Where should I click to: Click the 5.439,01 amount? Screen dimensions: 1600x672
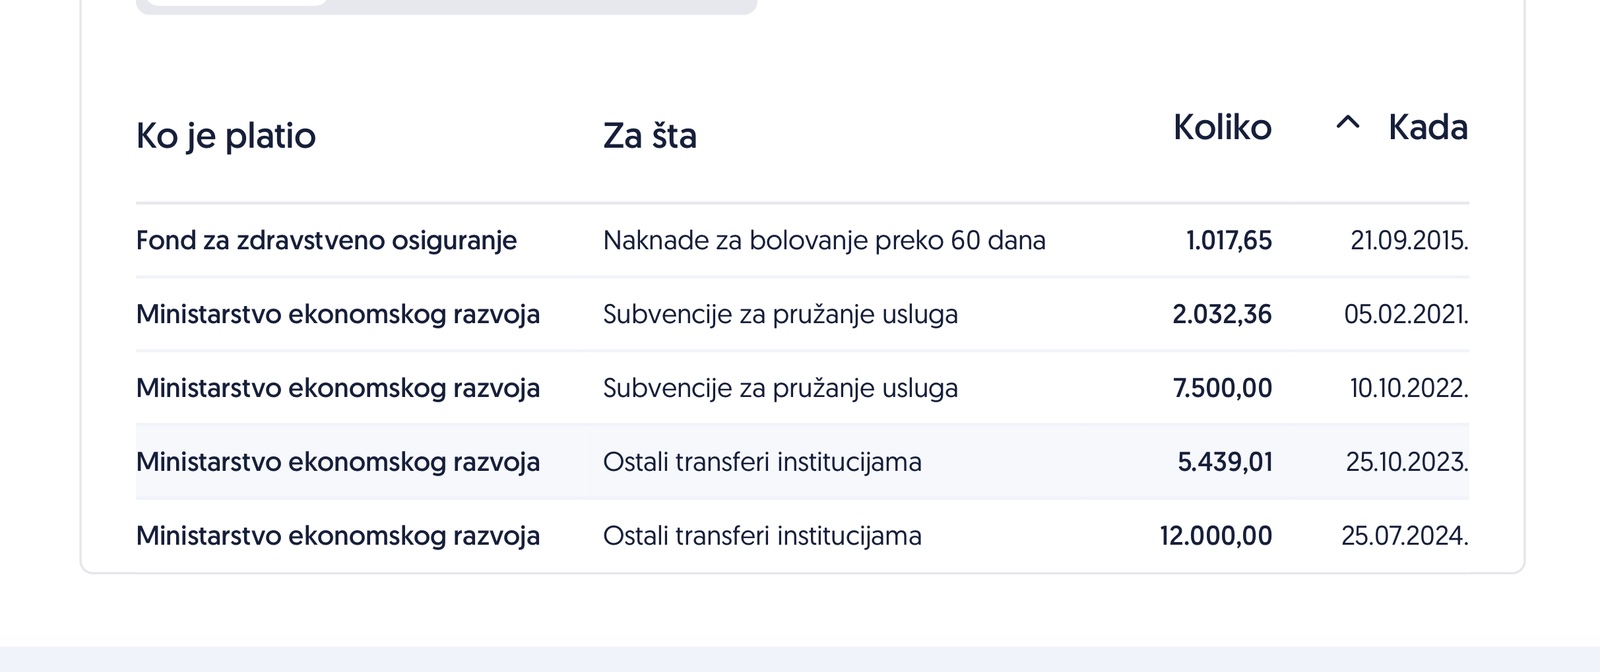point(1225,463)
